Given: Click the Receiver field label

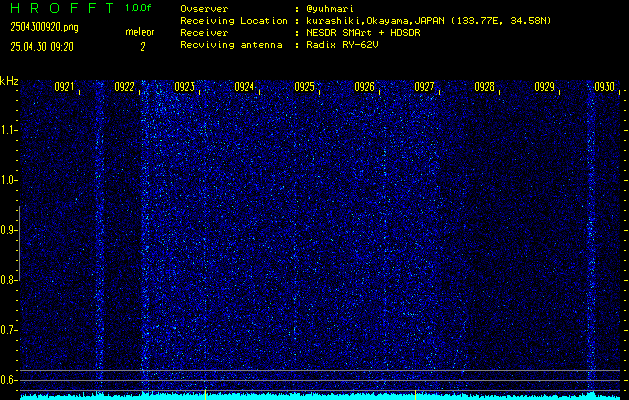Looking at the screenshot, I should [204, 33].
